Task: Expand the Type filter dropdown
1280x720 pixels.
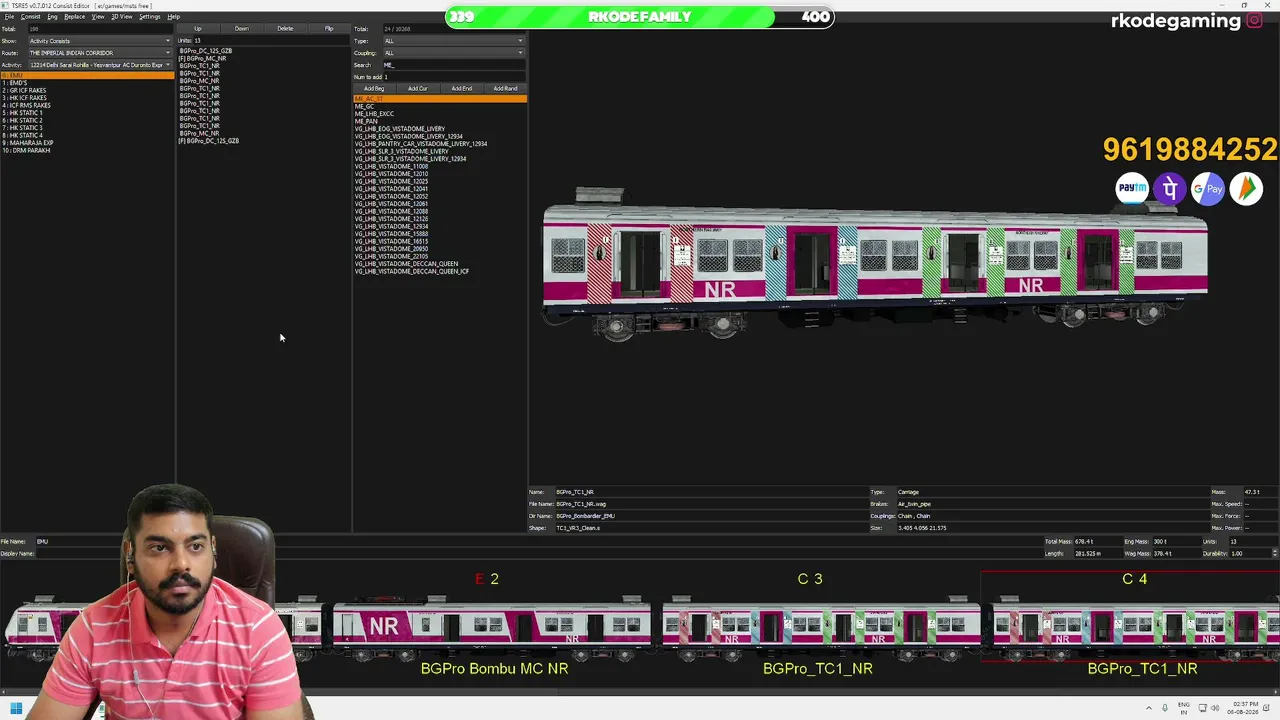Action: (x=453, y=41)
